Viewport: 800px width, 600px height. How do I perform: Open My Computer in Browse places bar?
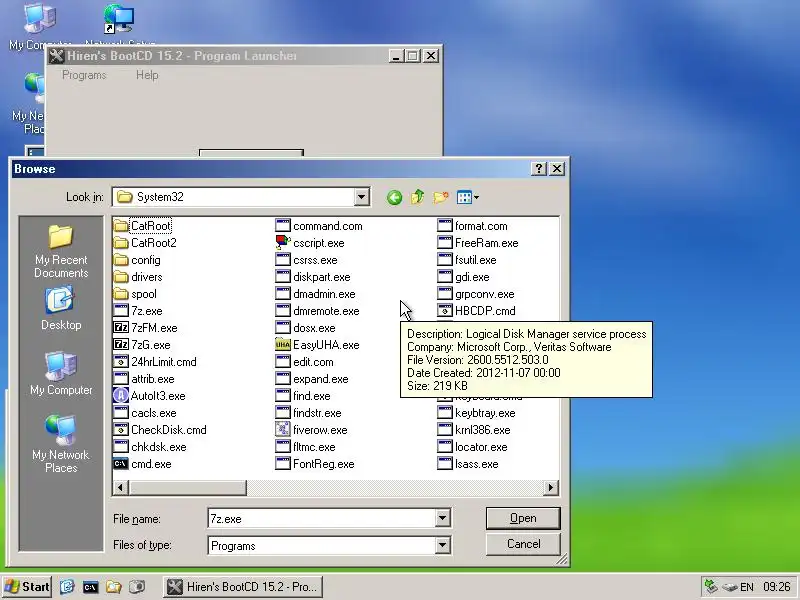(61, 373)
